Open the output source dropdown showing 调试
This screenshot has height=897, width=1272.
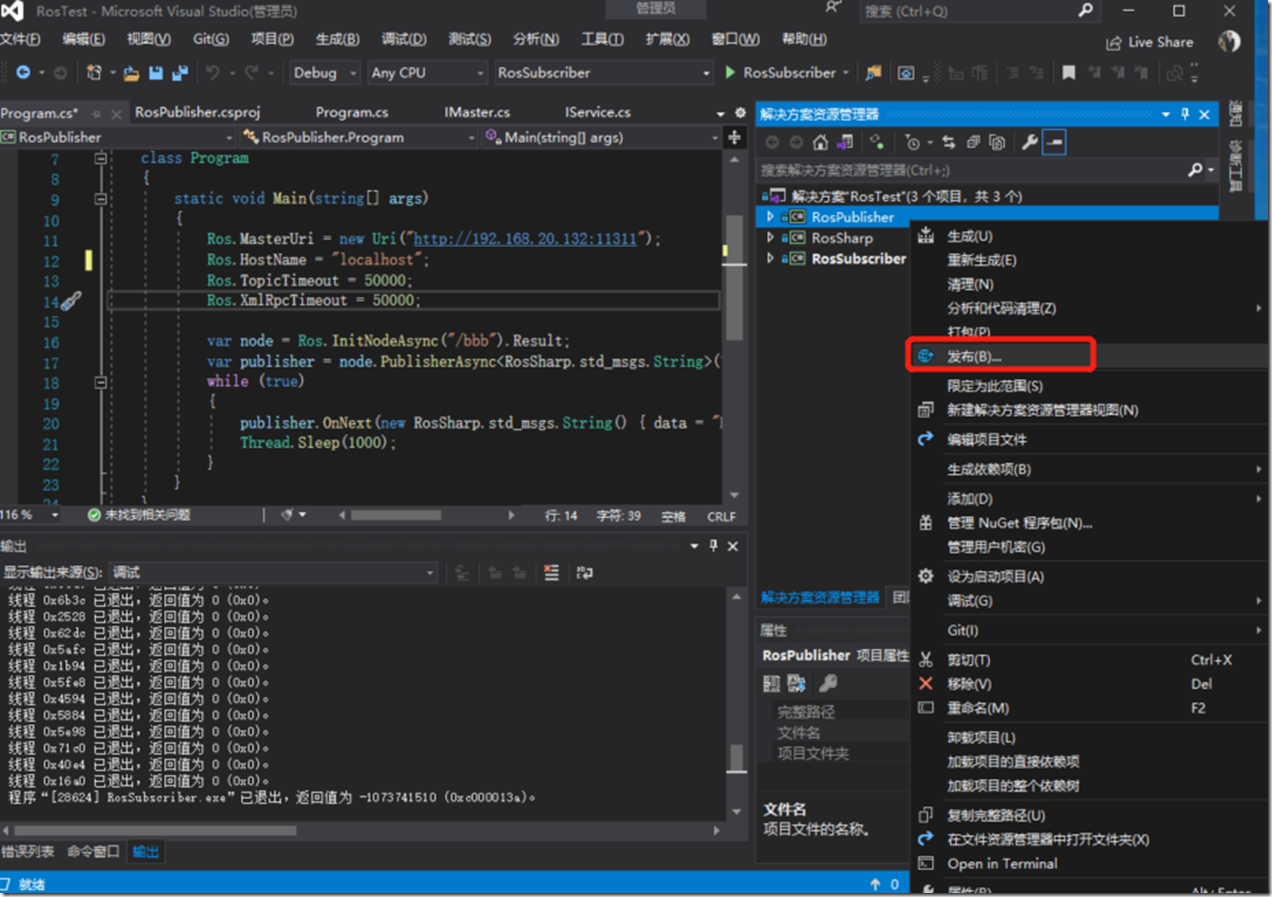[x=273, y=573]
